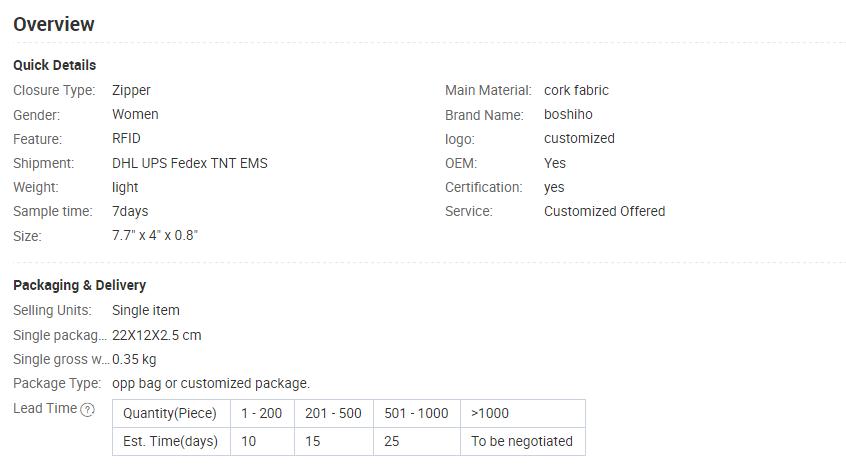The height and width of the screenshot is (471, 846).
Task: Click the Quantity(Piece) table header cell
Action: click(x=171, y=413)
